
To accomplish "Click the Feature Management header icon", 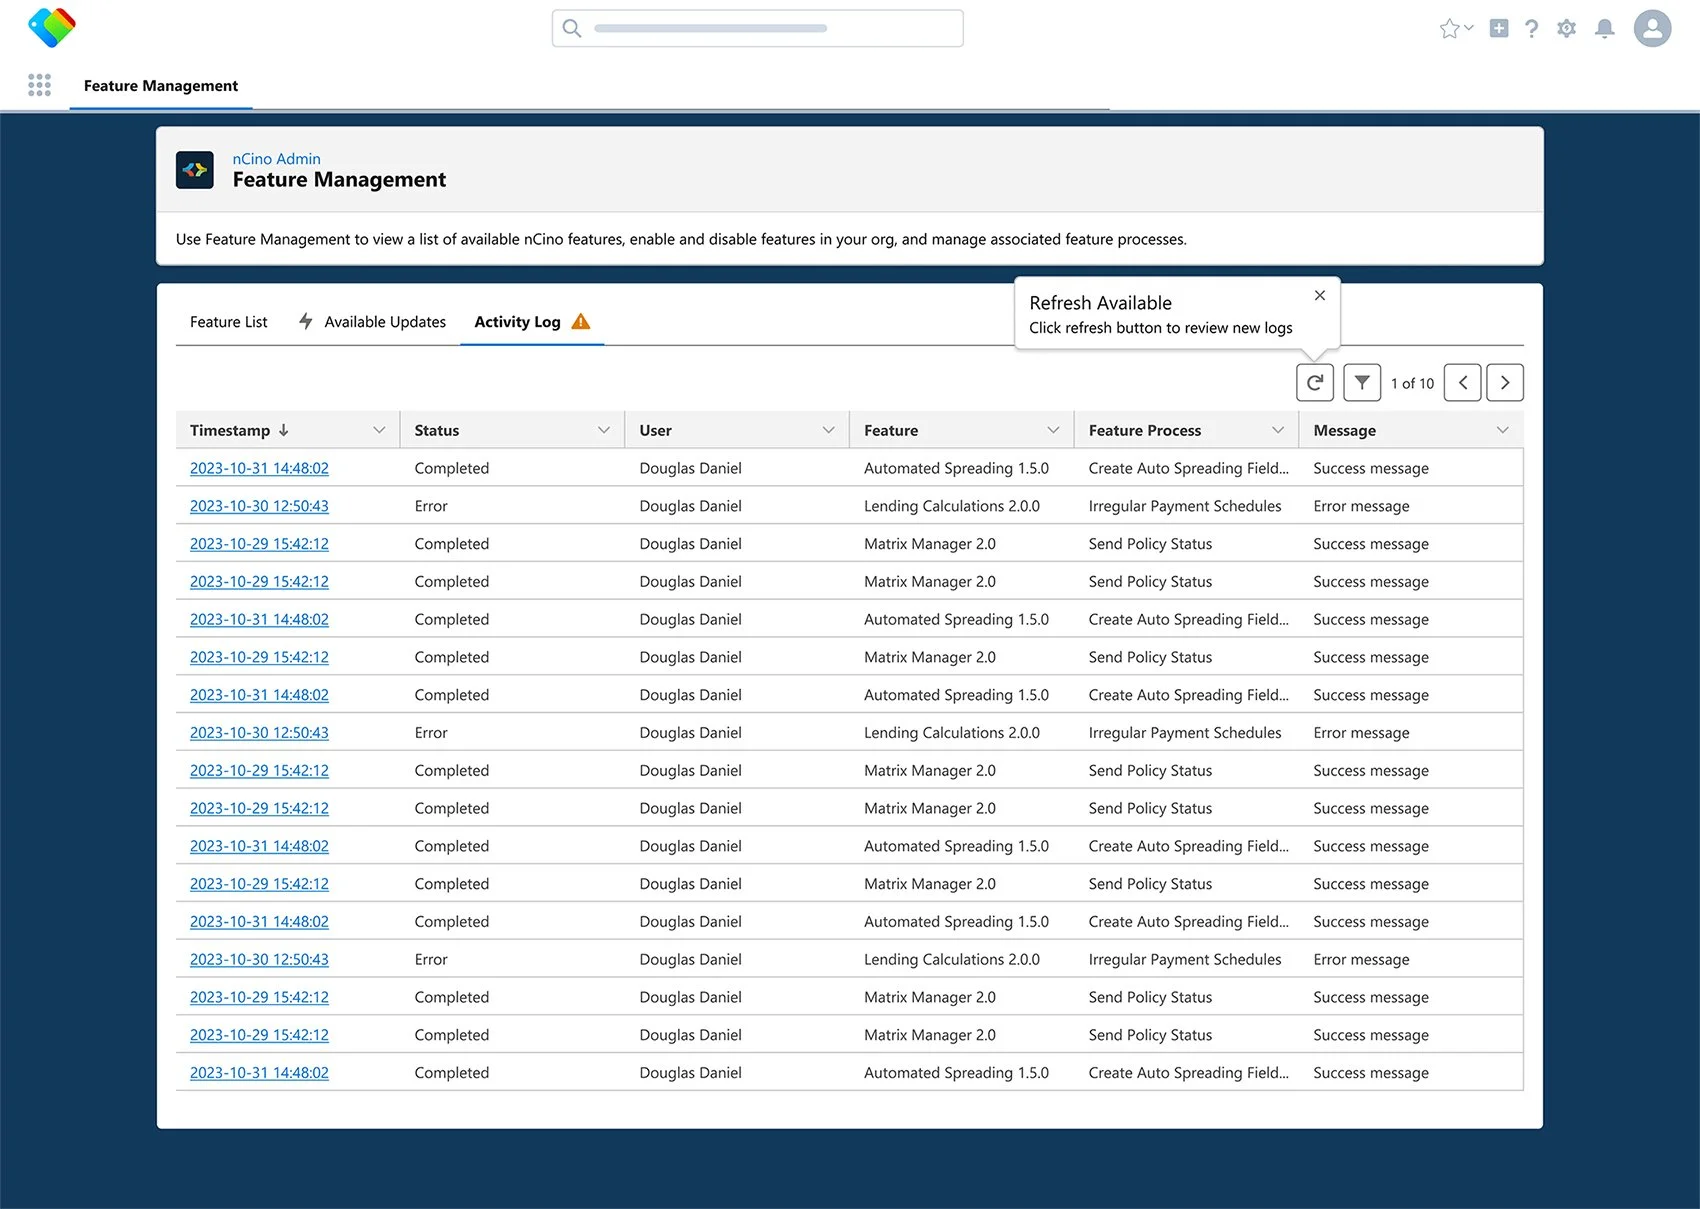I will pos(195,170).
